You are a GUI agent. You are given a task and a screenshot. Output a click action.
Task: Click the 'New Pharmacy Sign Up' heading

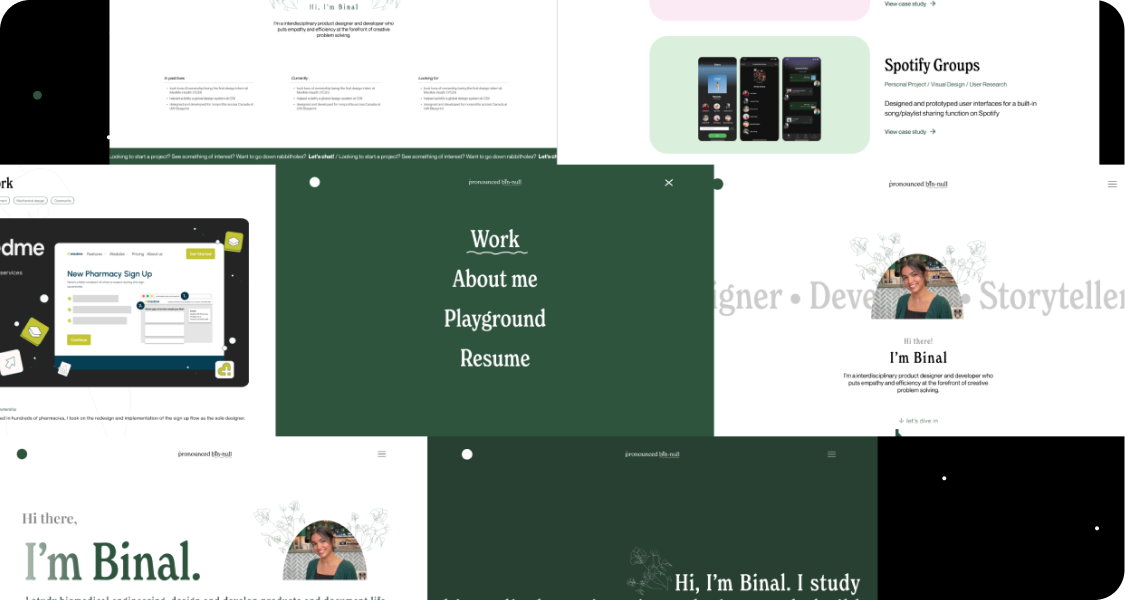click(x=110, y=274)
